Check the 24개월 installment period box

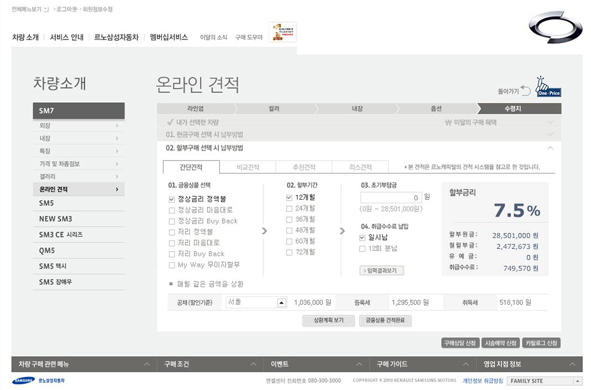coord(289,208)
